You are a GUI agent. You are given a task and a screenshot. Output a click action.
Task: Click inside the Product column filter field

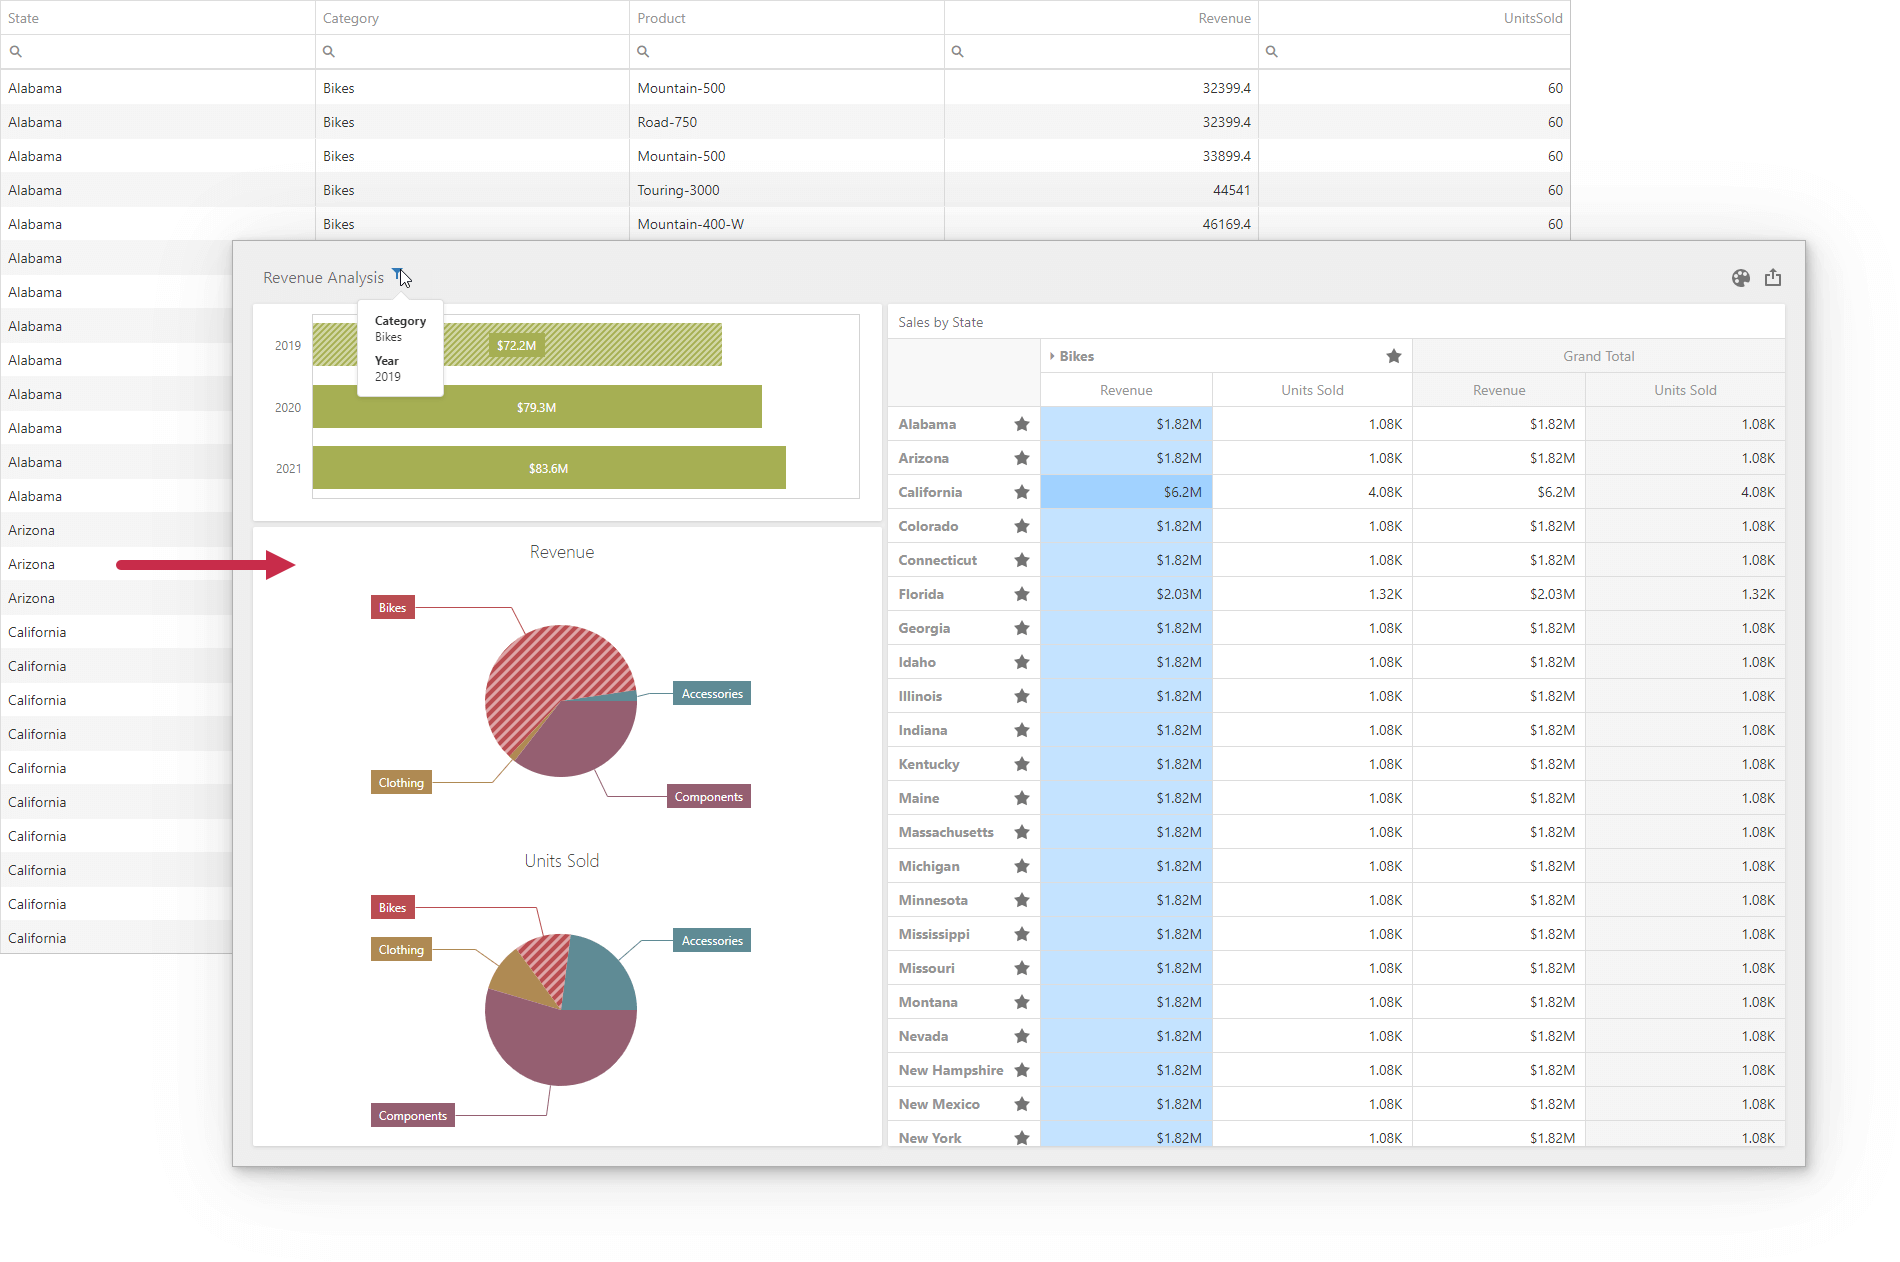(790, 51)
